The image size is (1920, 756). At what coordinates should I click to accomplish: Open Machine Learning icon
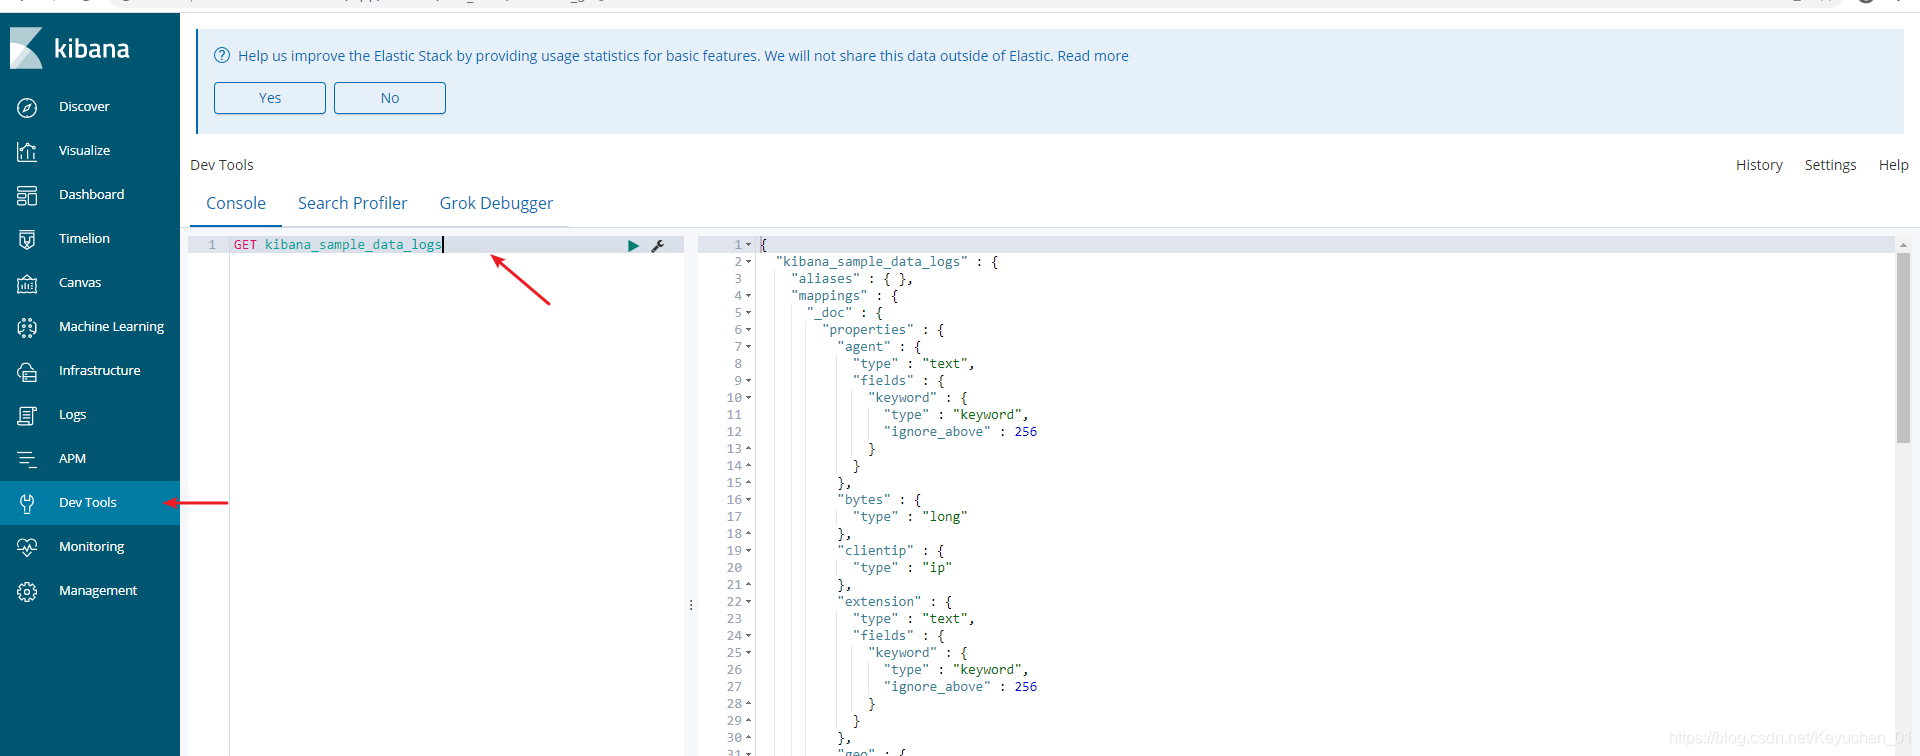27,327
